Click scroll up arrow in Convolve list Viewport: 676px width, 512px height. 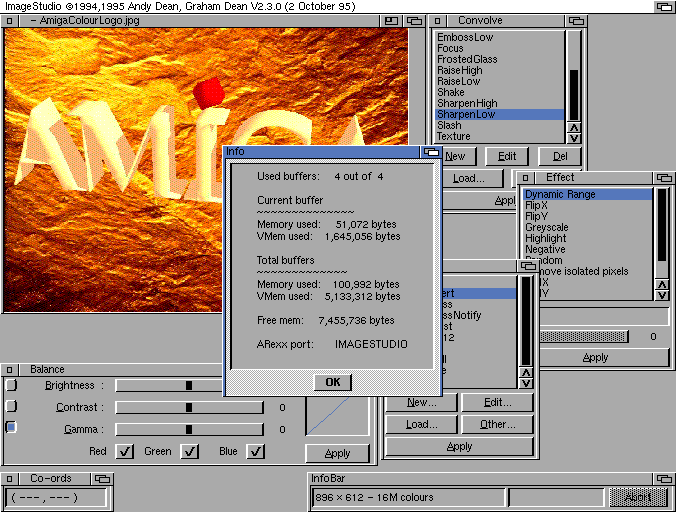click(574, 128)
